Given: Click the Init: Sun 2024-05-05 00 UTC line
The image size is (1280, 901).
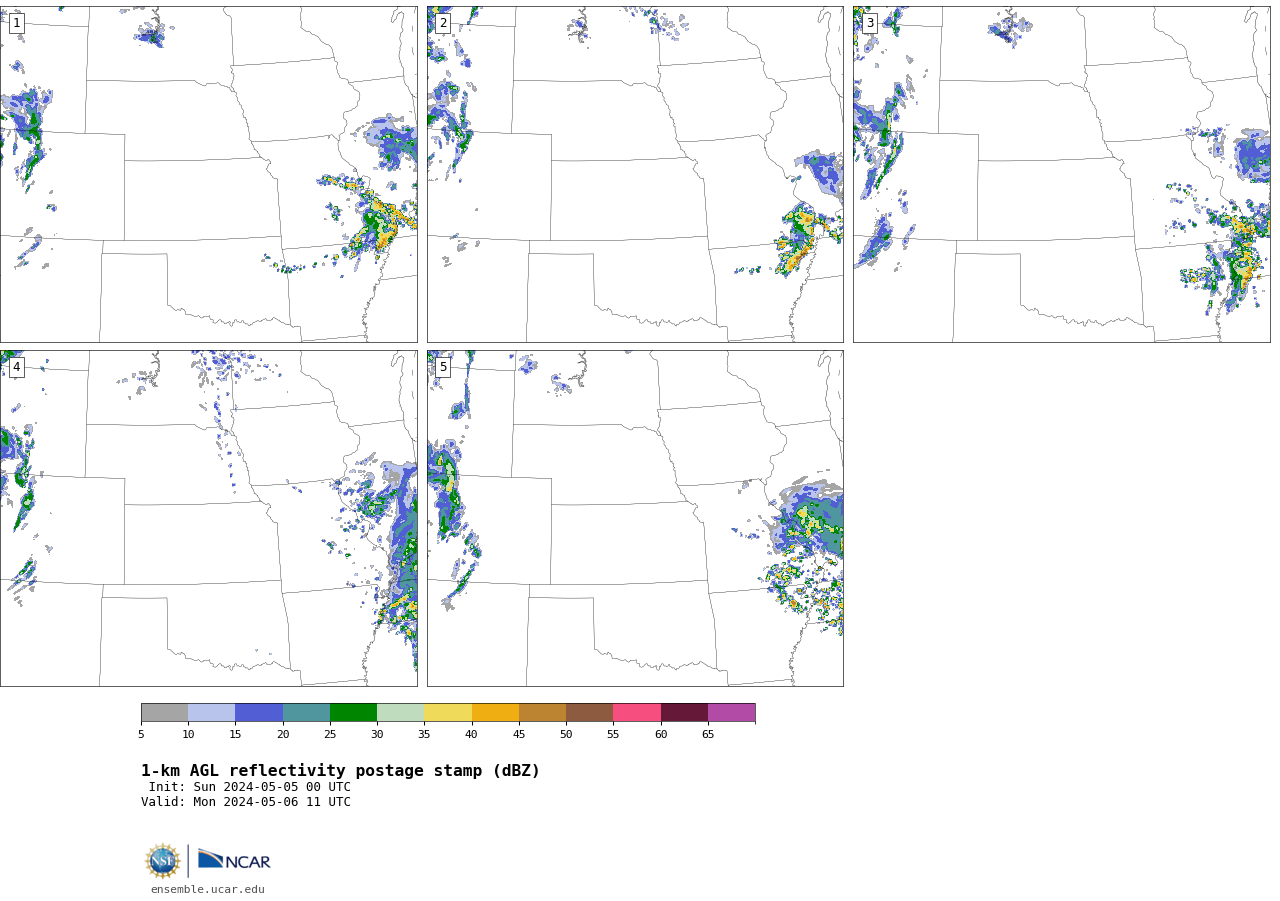Looking at the screenshot, I should pos(250,787).
